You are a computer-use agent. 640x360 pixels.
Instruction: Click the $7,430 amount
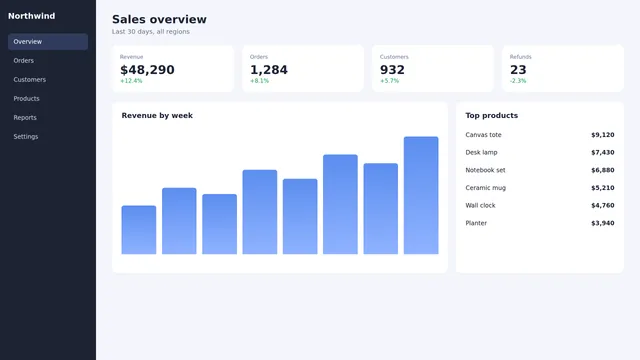602,152
